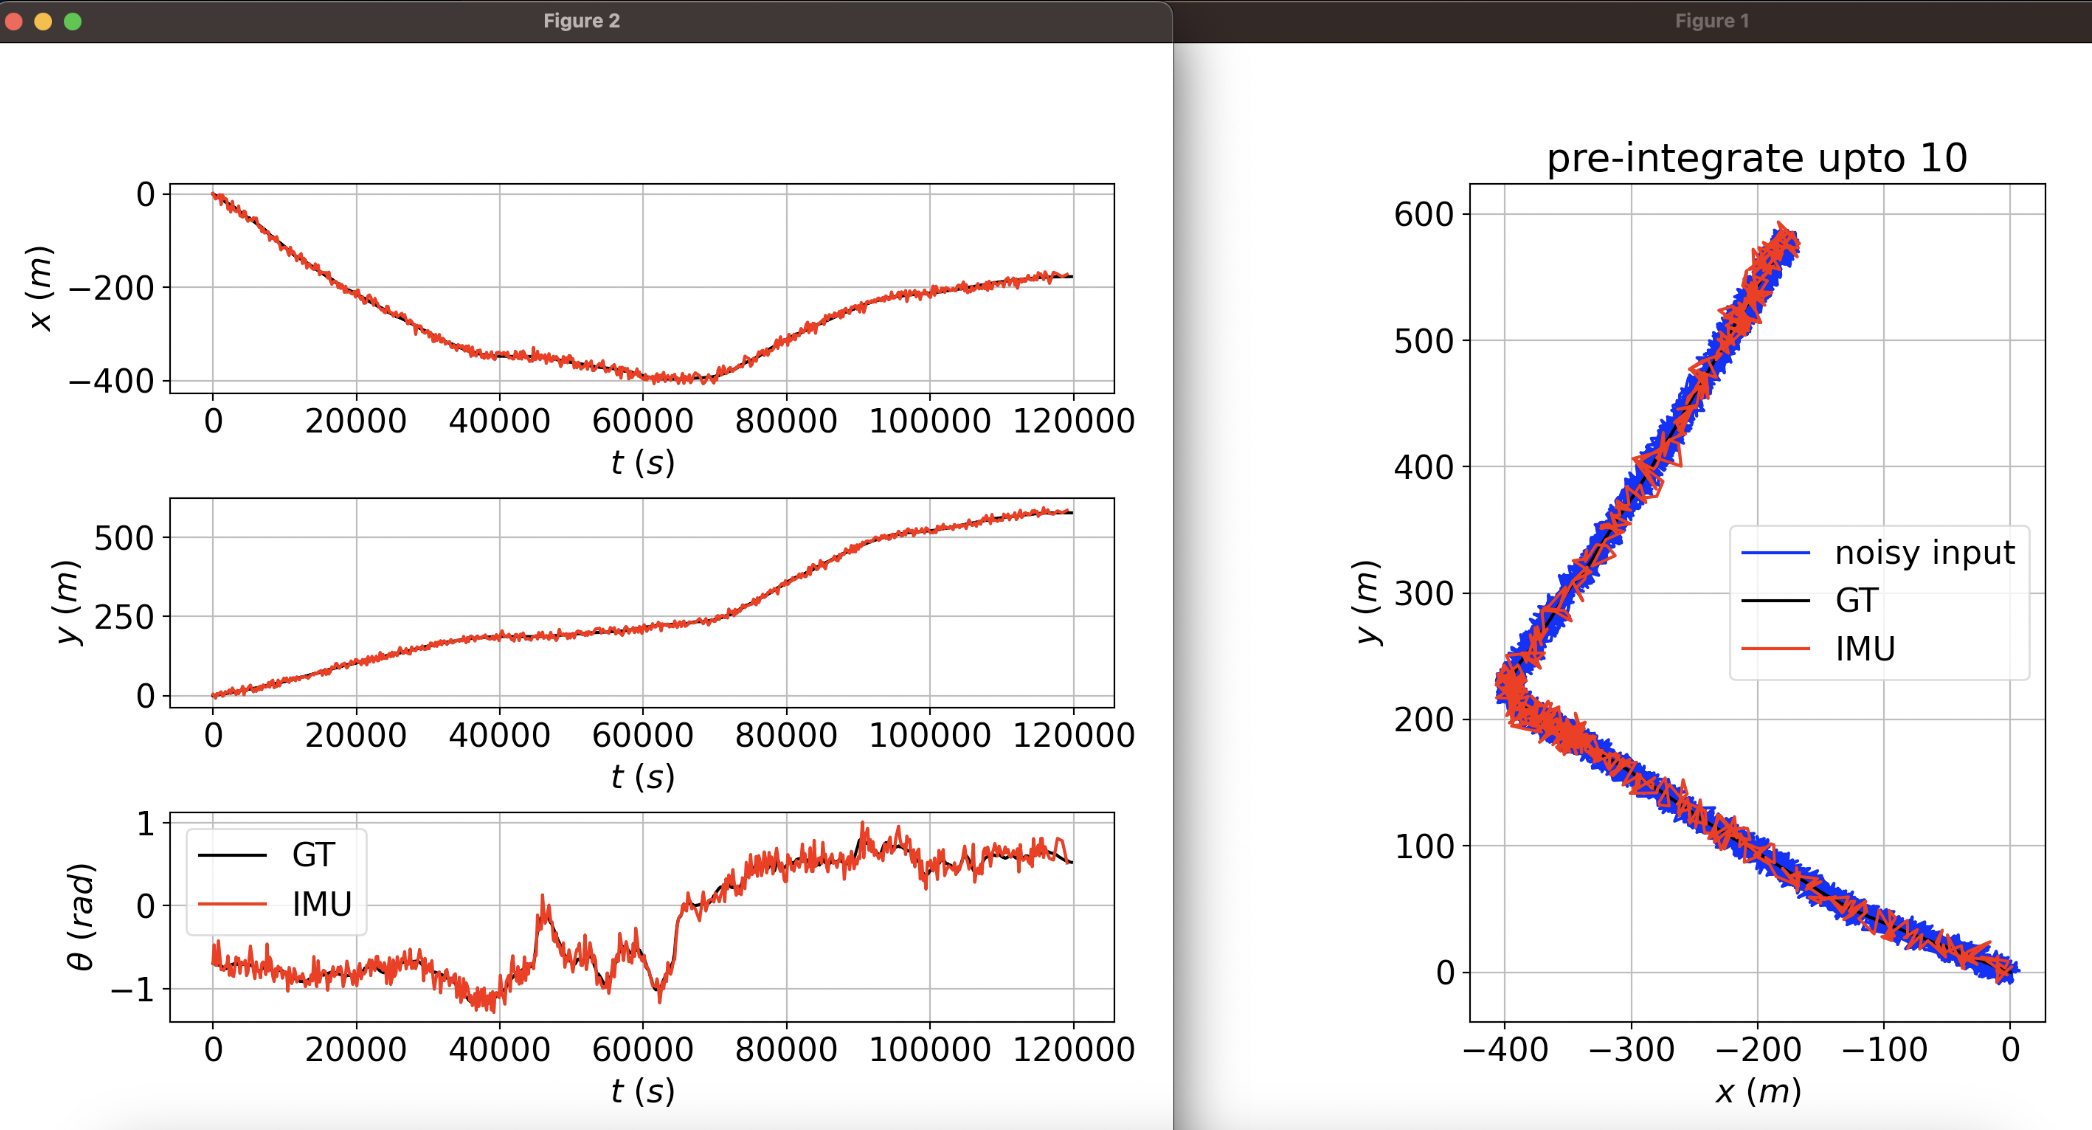This screenshot has height=1130, width=2092.
Task: Click x (m) label below trajectory plot
Action: click(1757, 1091)
